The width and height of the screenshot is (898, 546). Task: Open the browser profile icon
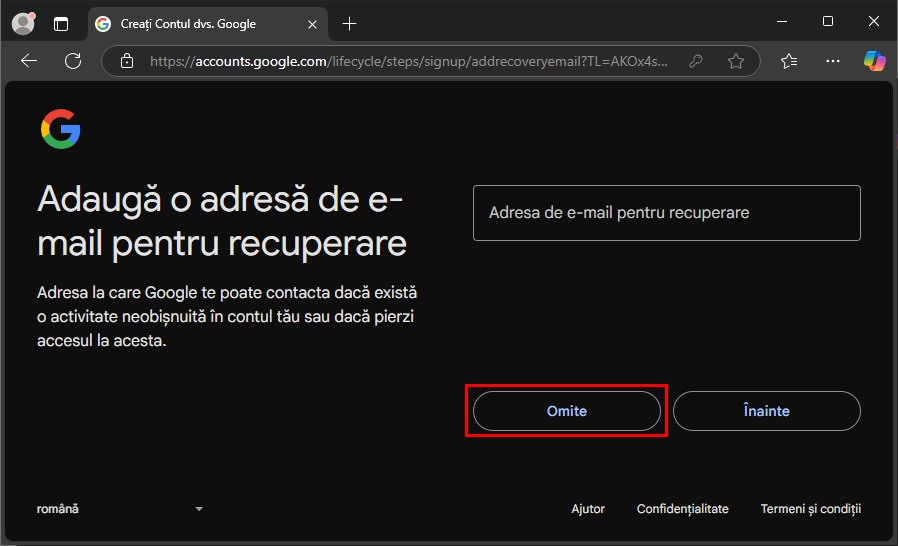[22, 23]
